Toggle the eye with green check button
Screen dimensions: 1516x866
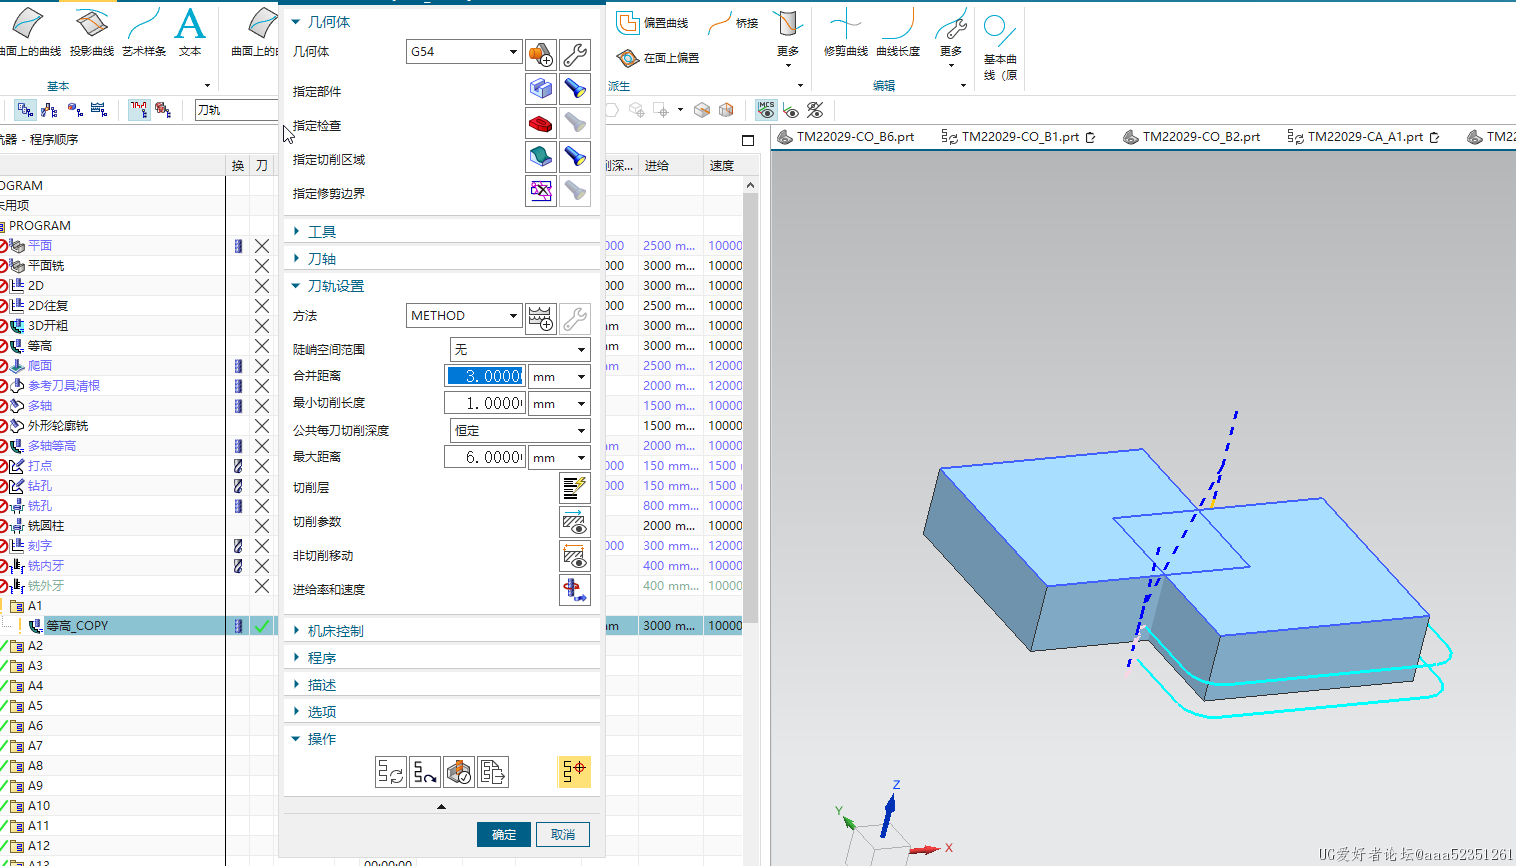point(791,110)
